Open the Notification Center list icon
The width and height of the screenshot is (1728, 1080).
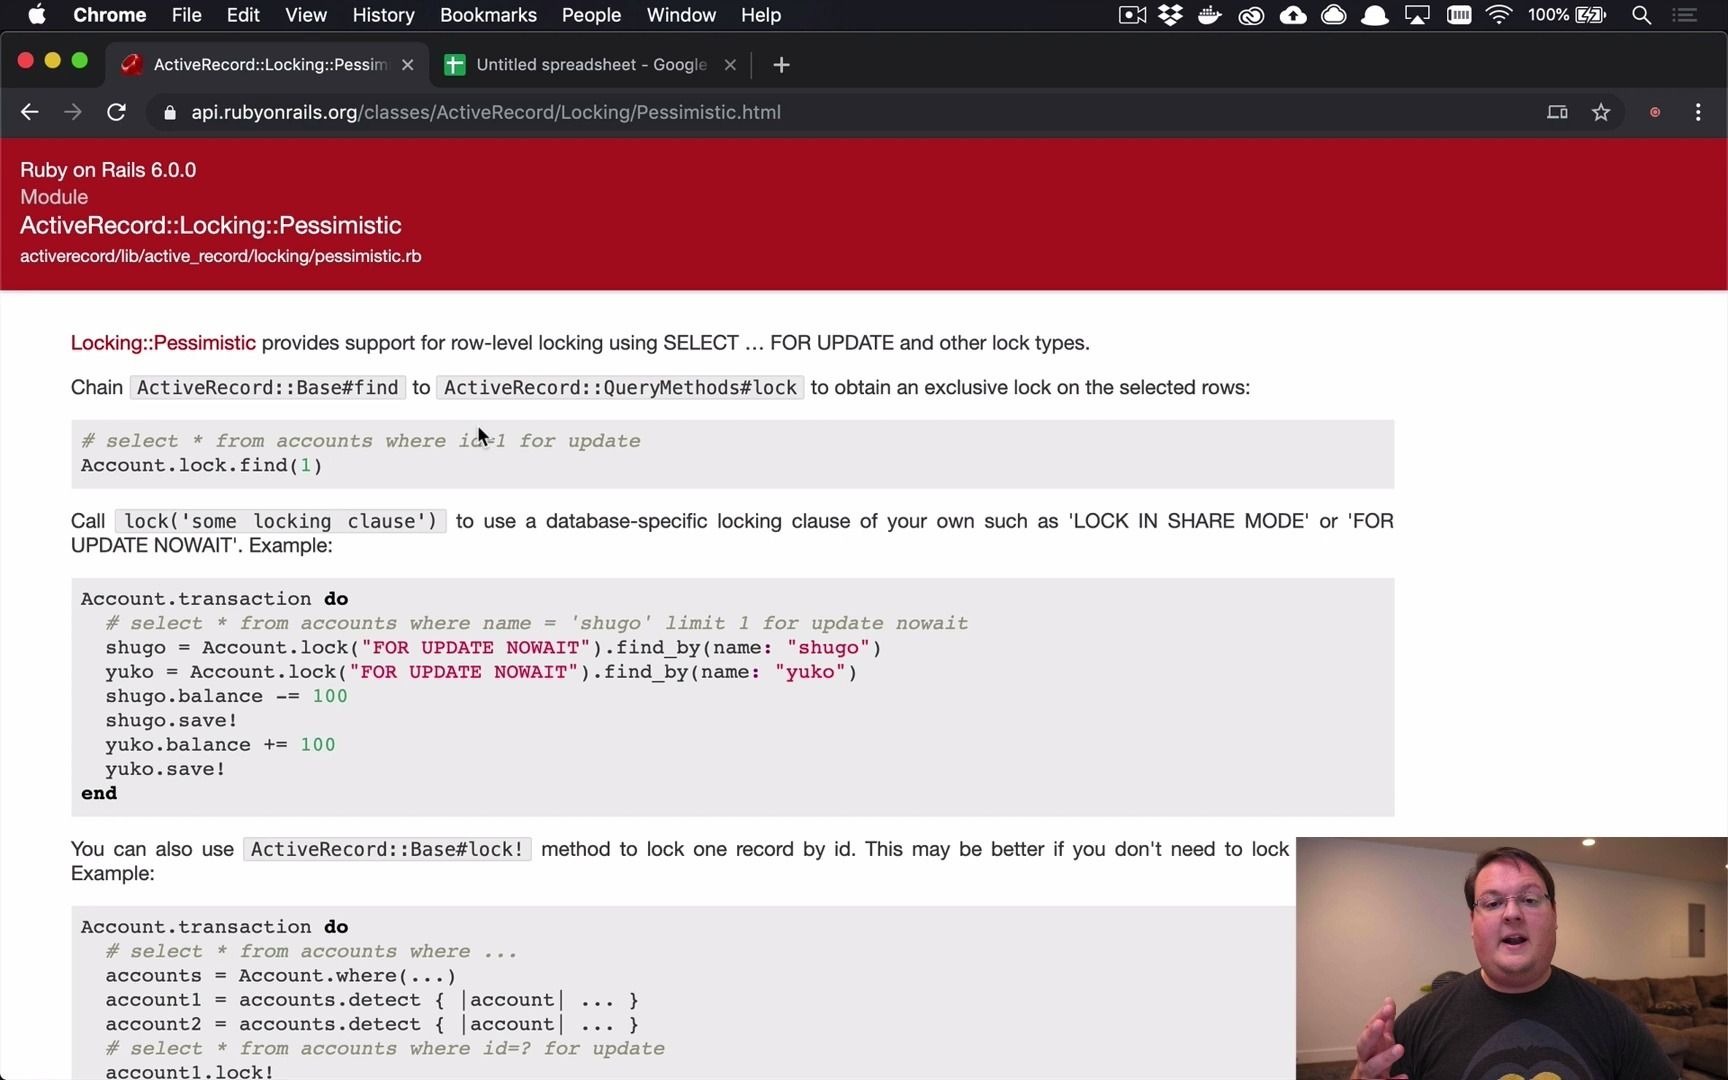click(x=1685, y=15)
